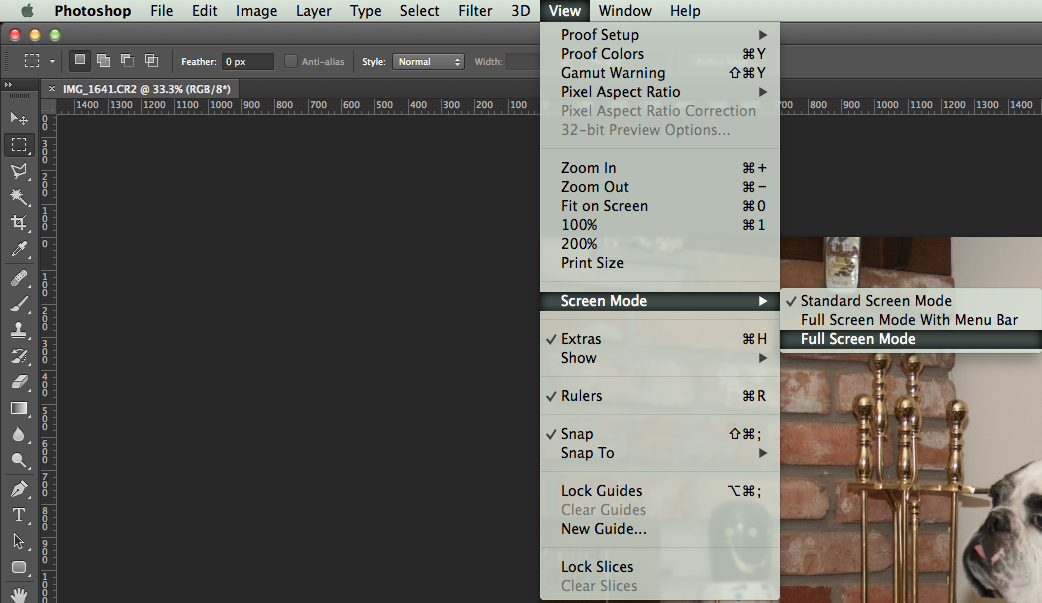Click Fit on Screen menu item
The width and height of the screenshot is (1042, 603).
660,206
